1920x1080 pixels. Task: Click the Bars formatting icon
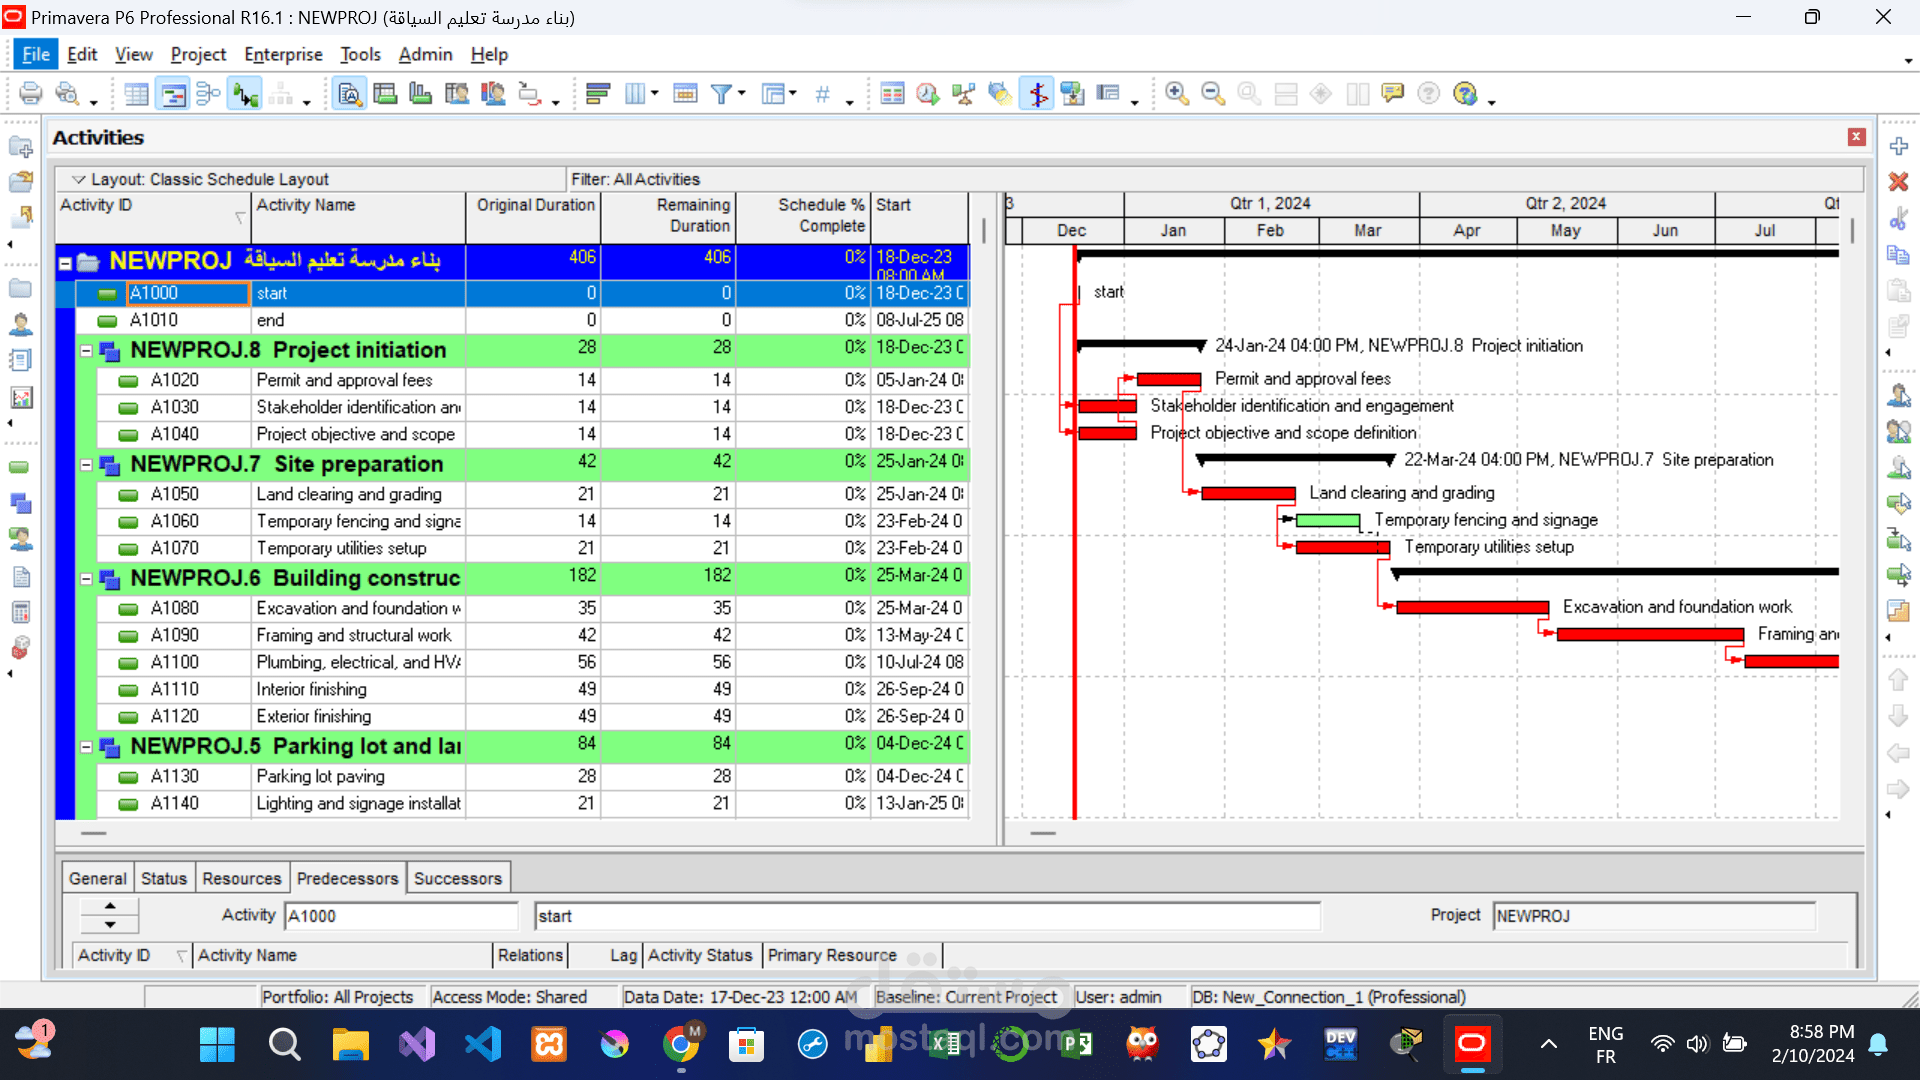click(598, 94)
